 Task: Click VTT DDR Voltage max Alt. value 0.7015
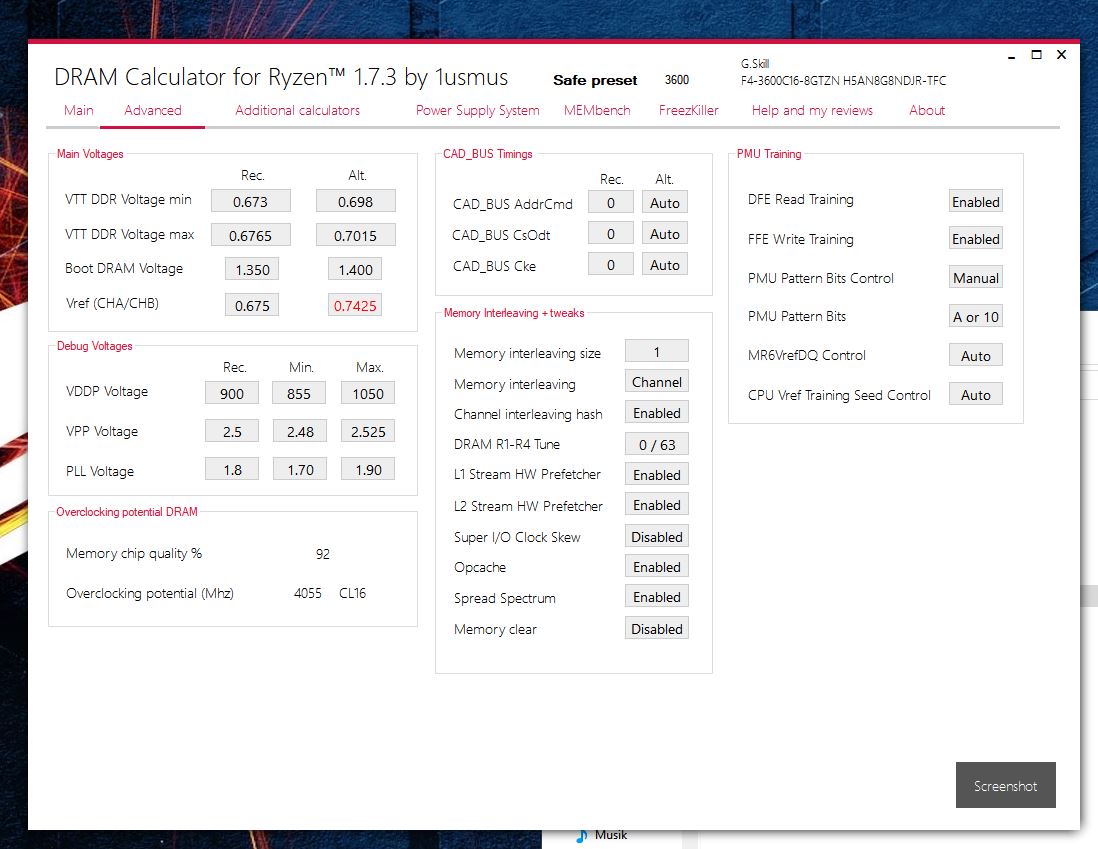pos(356,235)
